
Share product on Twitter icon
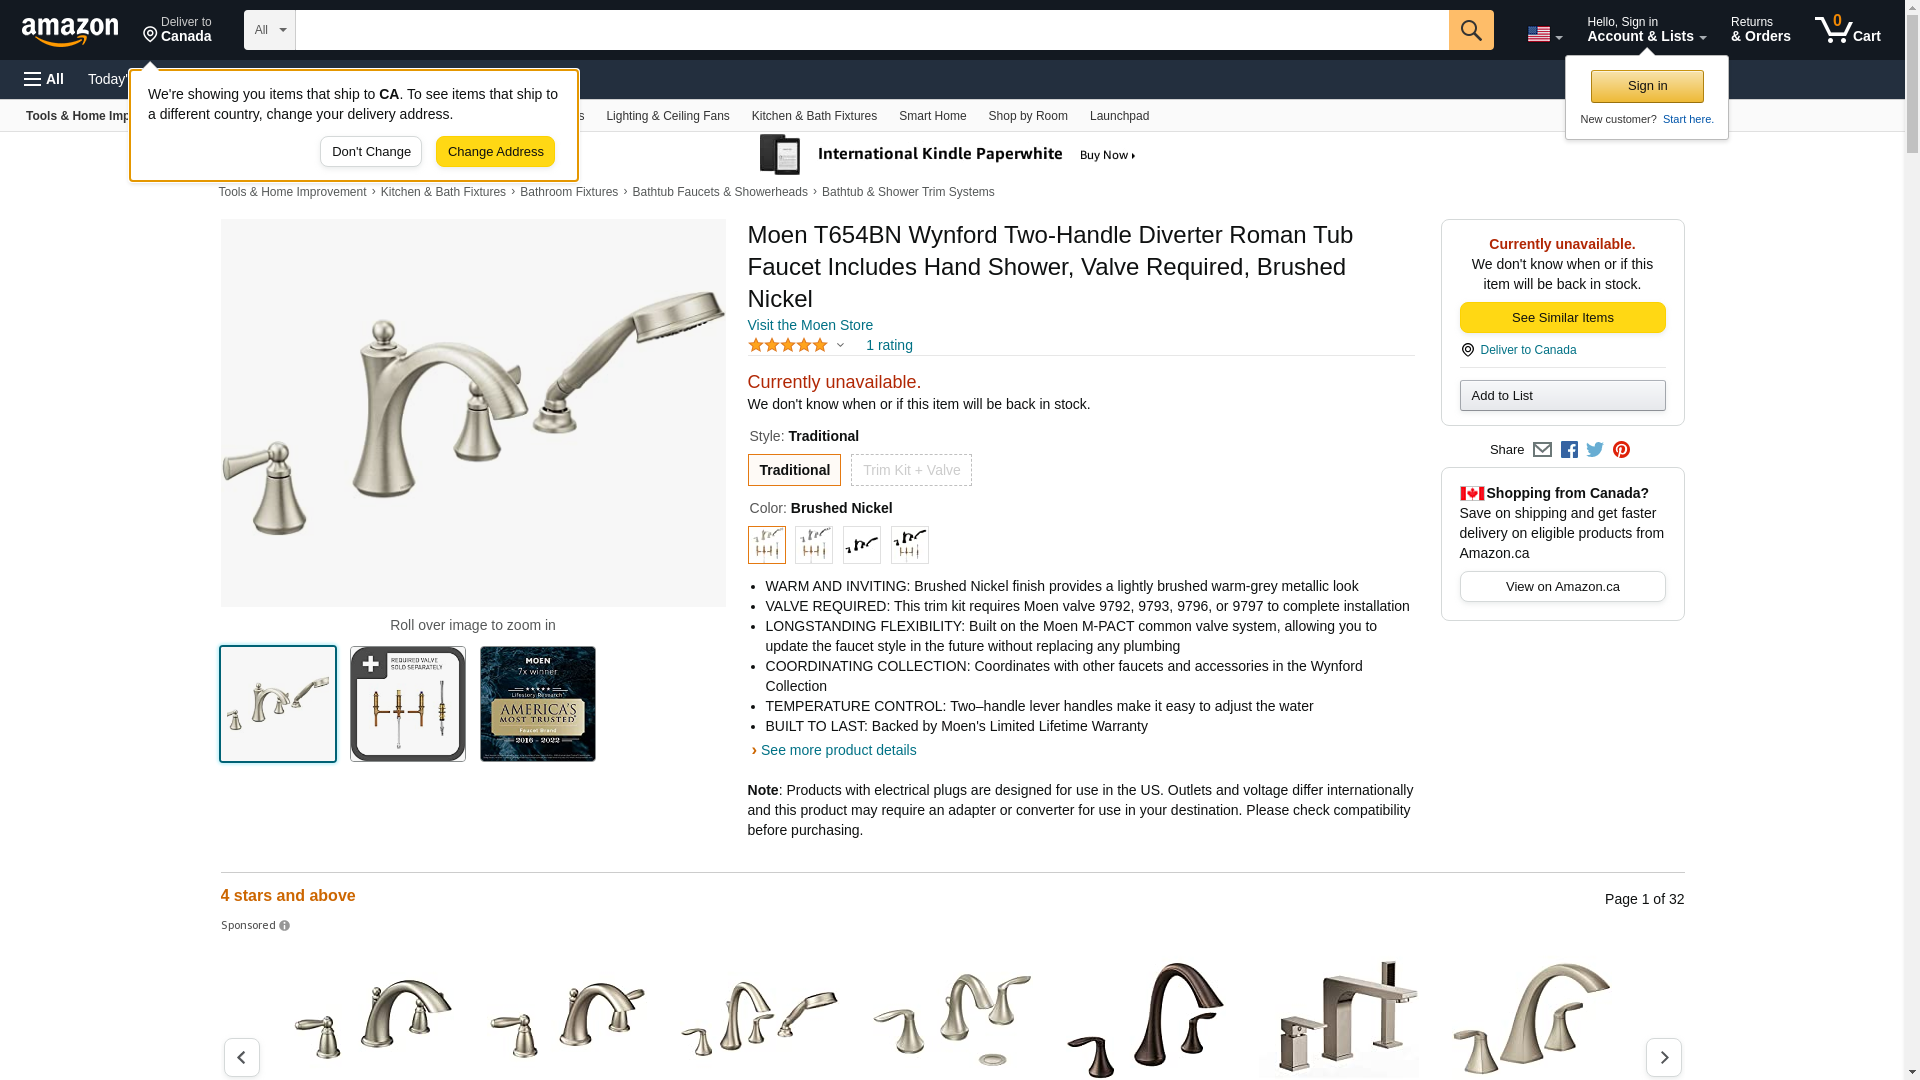(1595, 450)
